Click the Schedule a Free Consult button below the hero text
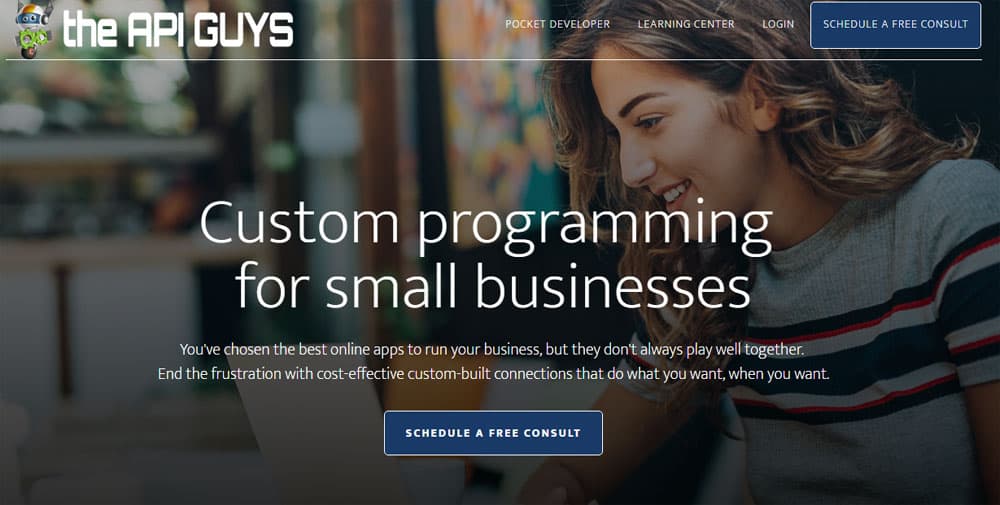 click(493, 433)
